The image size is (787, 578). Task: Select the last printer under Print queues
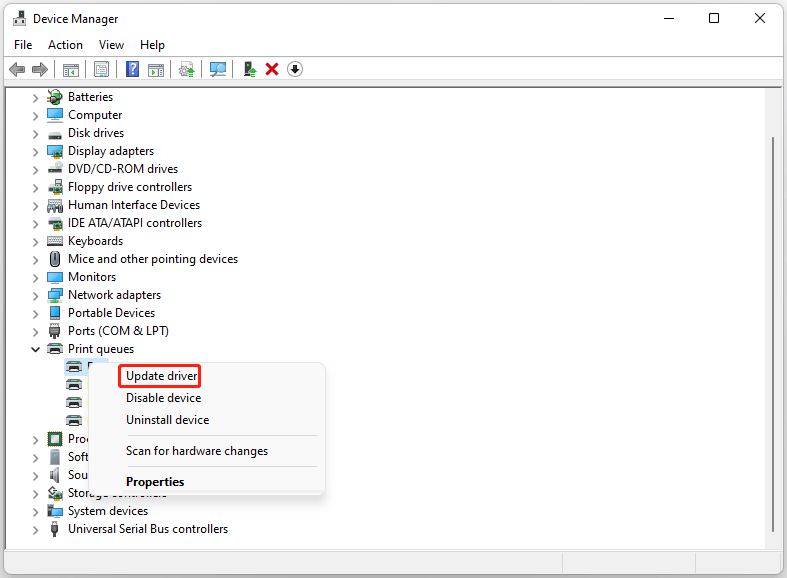pyautogui.click(x=74, y=420)
